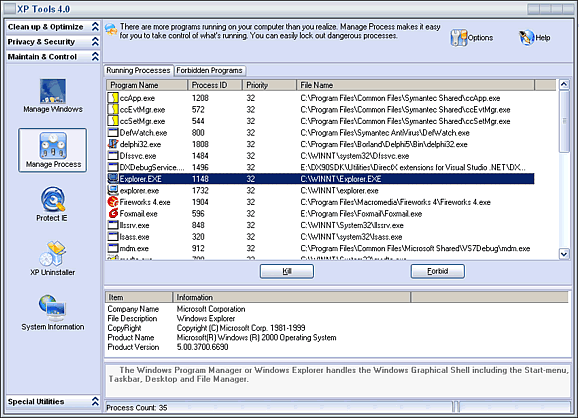Select the Foxmail.exe process name
The width and height of the screenshot is (579, 418).
point(138,214)
